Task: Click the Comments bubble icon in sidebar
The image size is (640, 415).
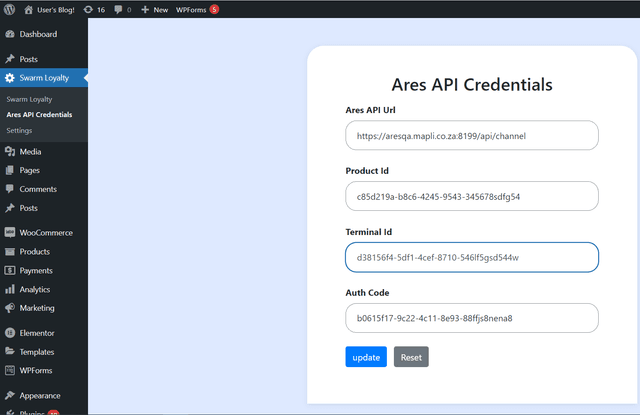Action: 10,189
